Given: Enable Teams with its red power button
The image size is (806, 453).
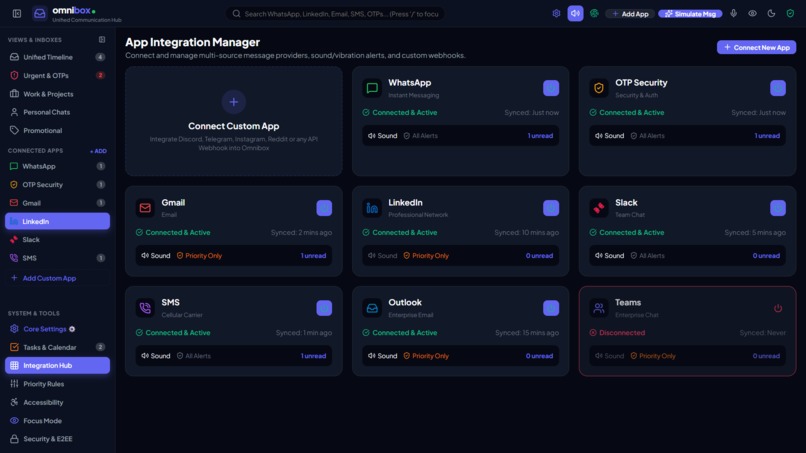Looking at the screenshot, I should [x=778, y=308].
